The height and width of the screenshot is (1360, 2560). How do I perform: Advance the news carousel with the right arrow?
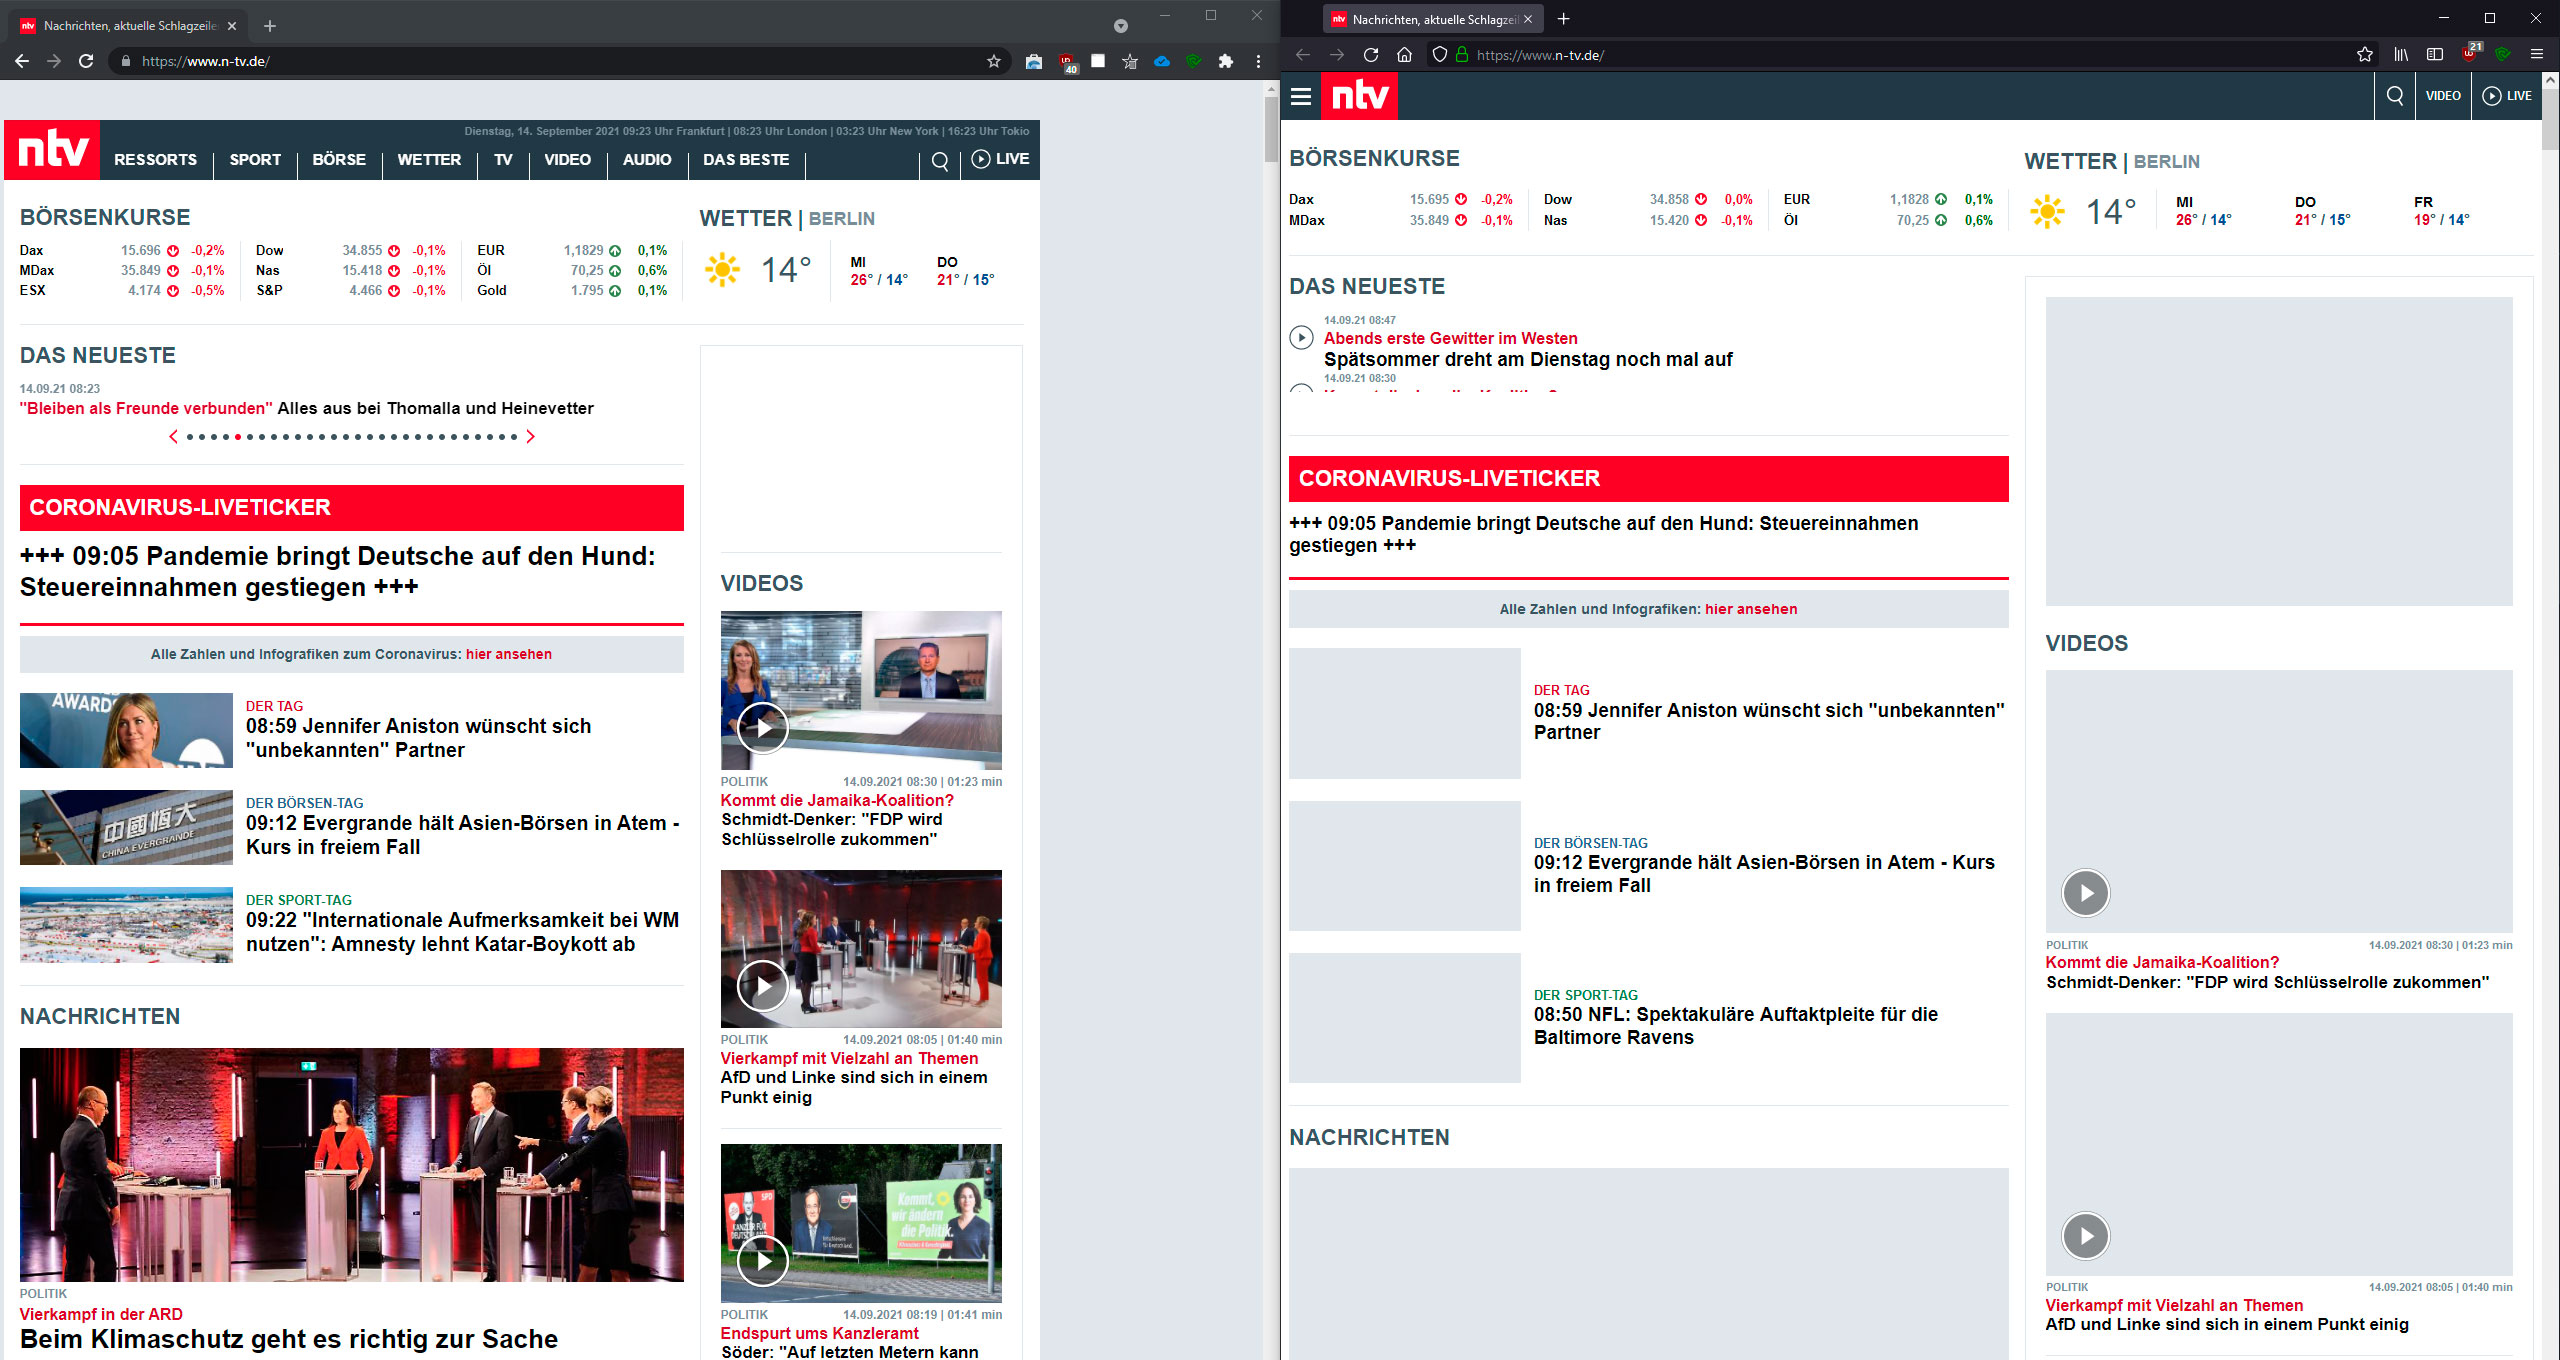[x=530, y=436]
